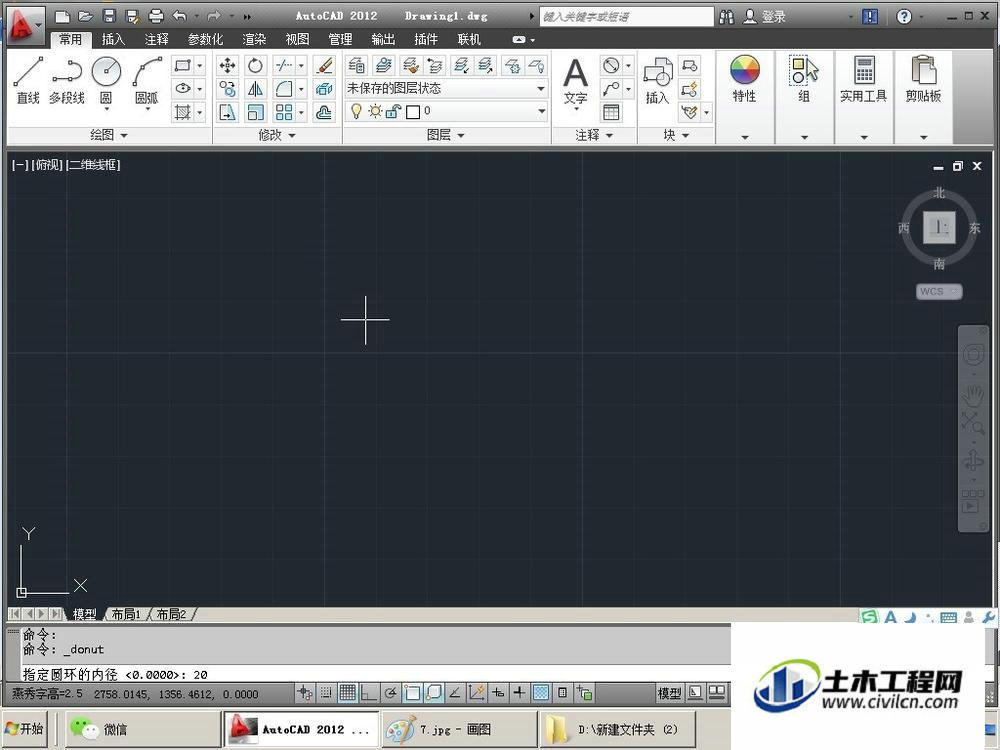
Task: Click the Print icon in quick access toolbar
Action: (x=156, y=16)
